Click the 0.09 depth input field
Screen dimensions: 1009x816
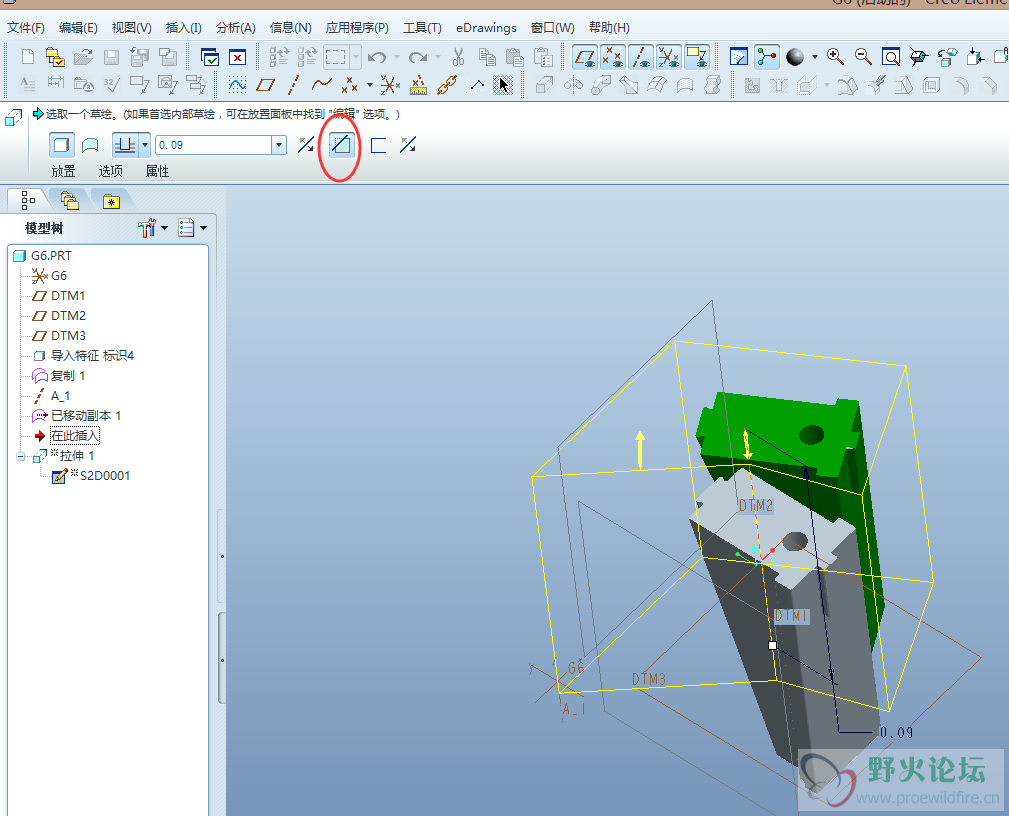tap(212, 145)
